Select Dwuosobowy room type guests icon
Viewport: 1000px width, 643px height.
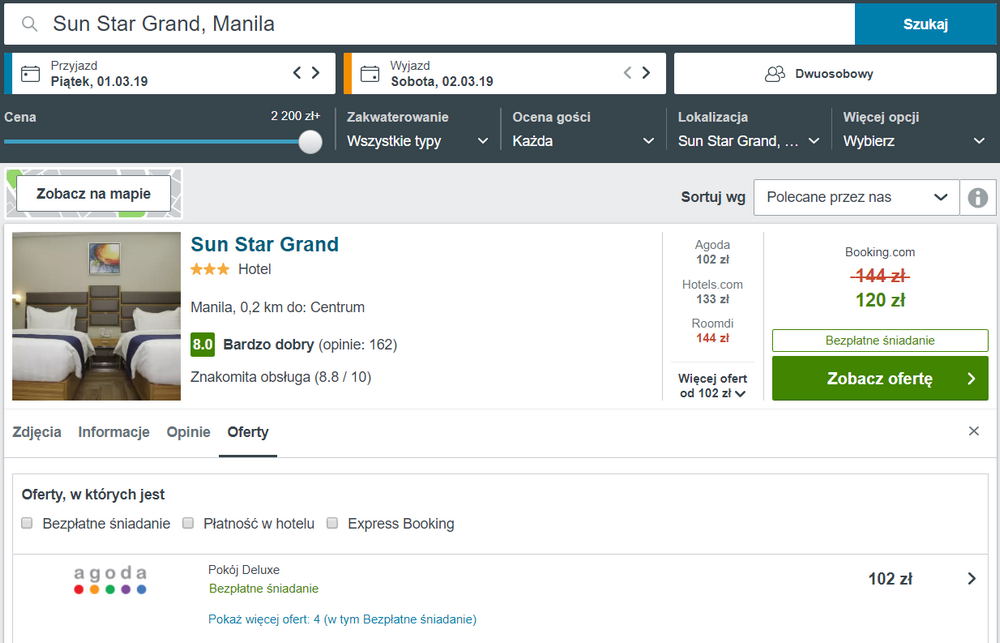(x=775, y=74)
